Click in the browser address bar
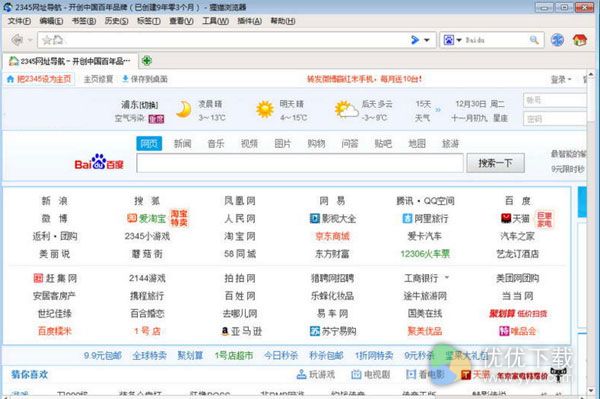Image resolution: width=600 pixels, height=399 pixels. tap(235, 40)
